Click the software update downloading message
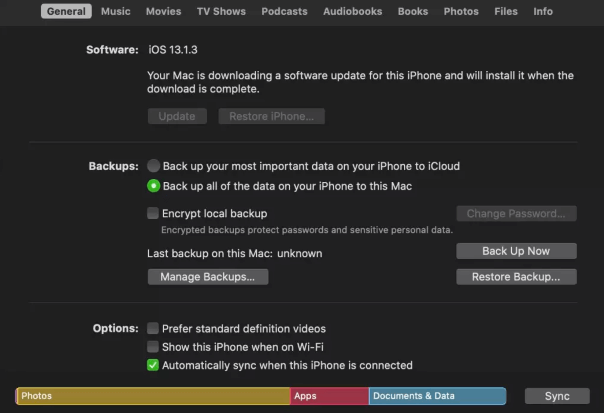Image resolution: width=604 pixels, height=413 pixels. 360,82
